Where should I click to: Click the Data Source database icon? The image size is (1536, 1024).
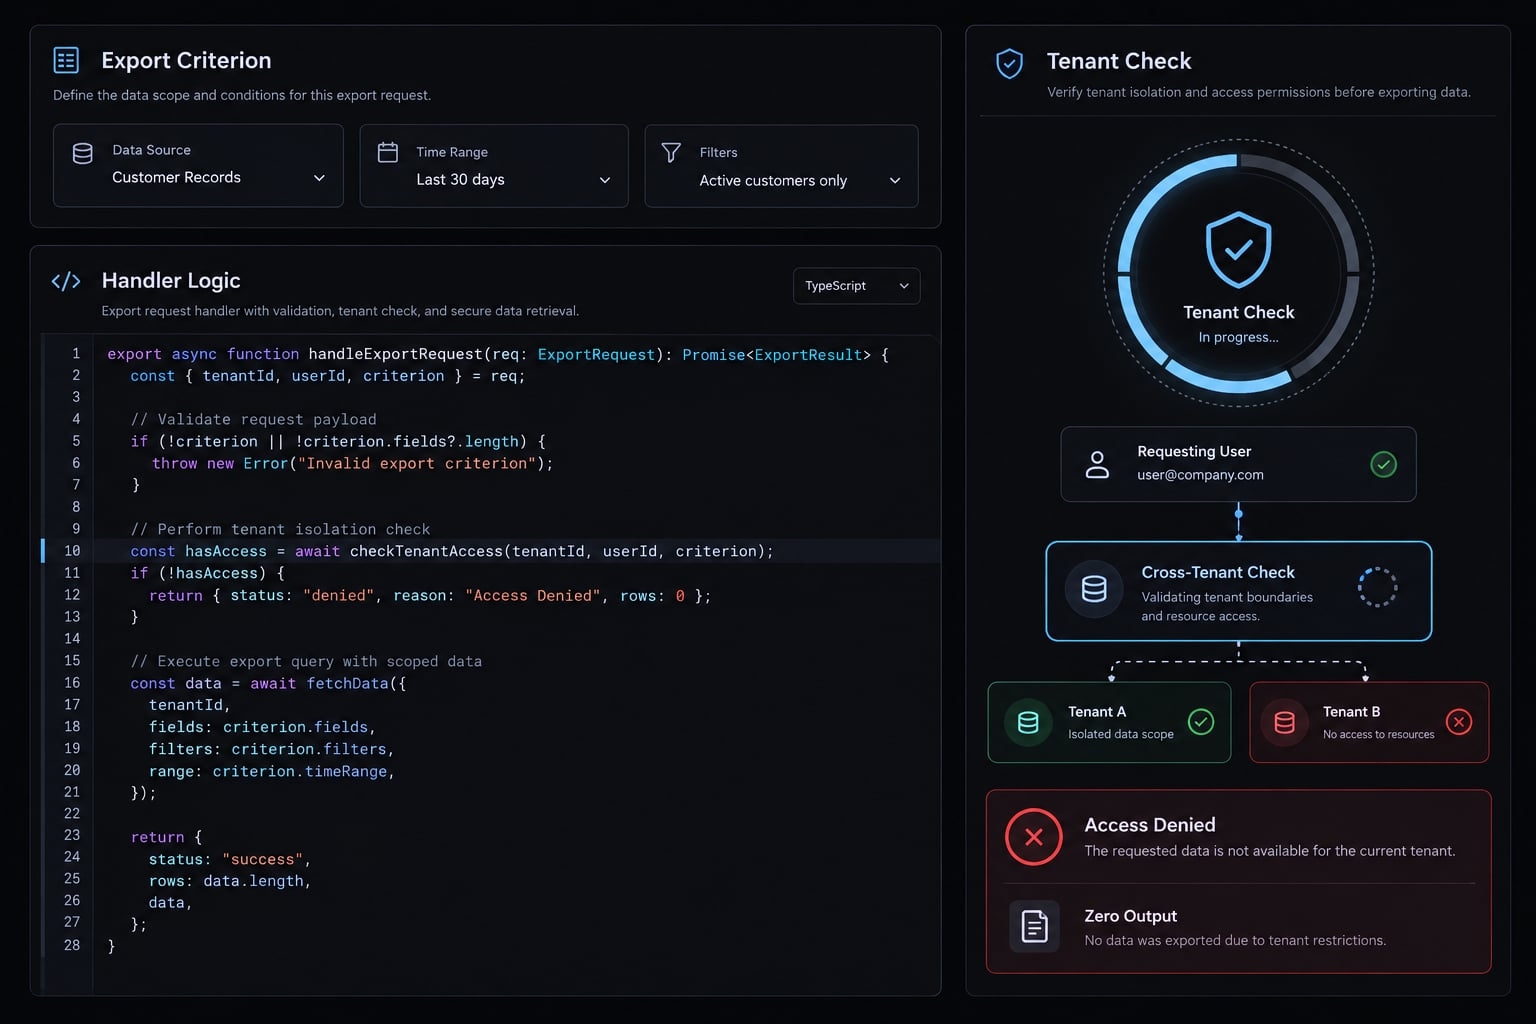[x=83, y=153]
